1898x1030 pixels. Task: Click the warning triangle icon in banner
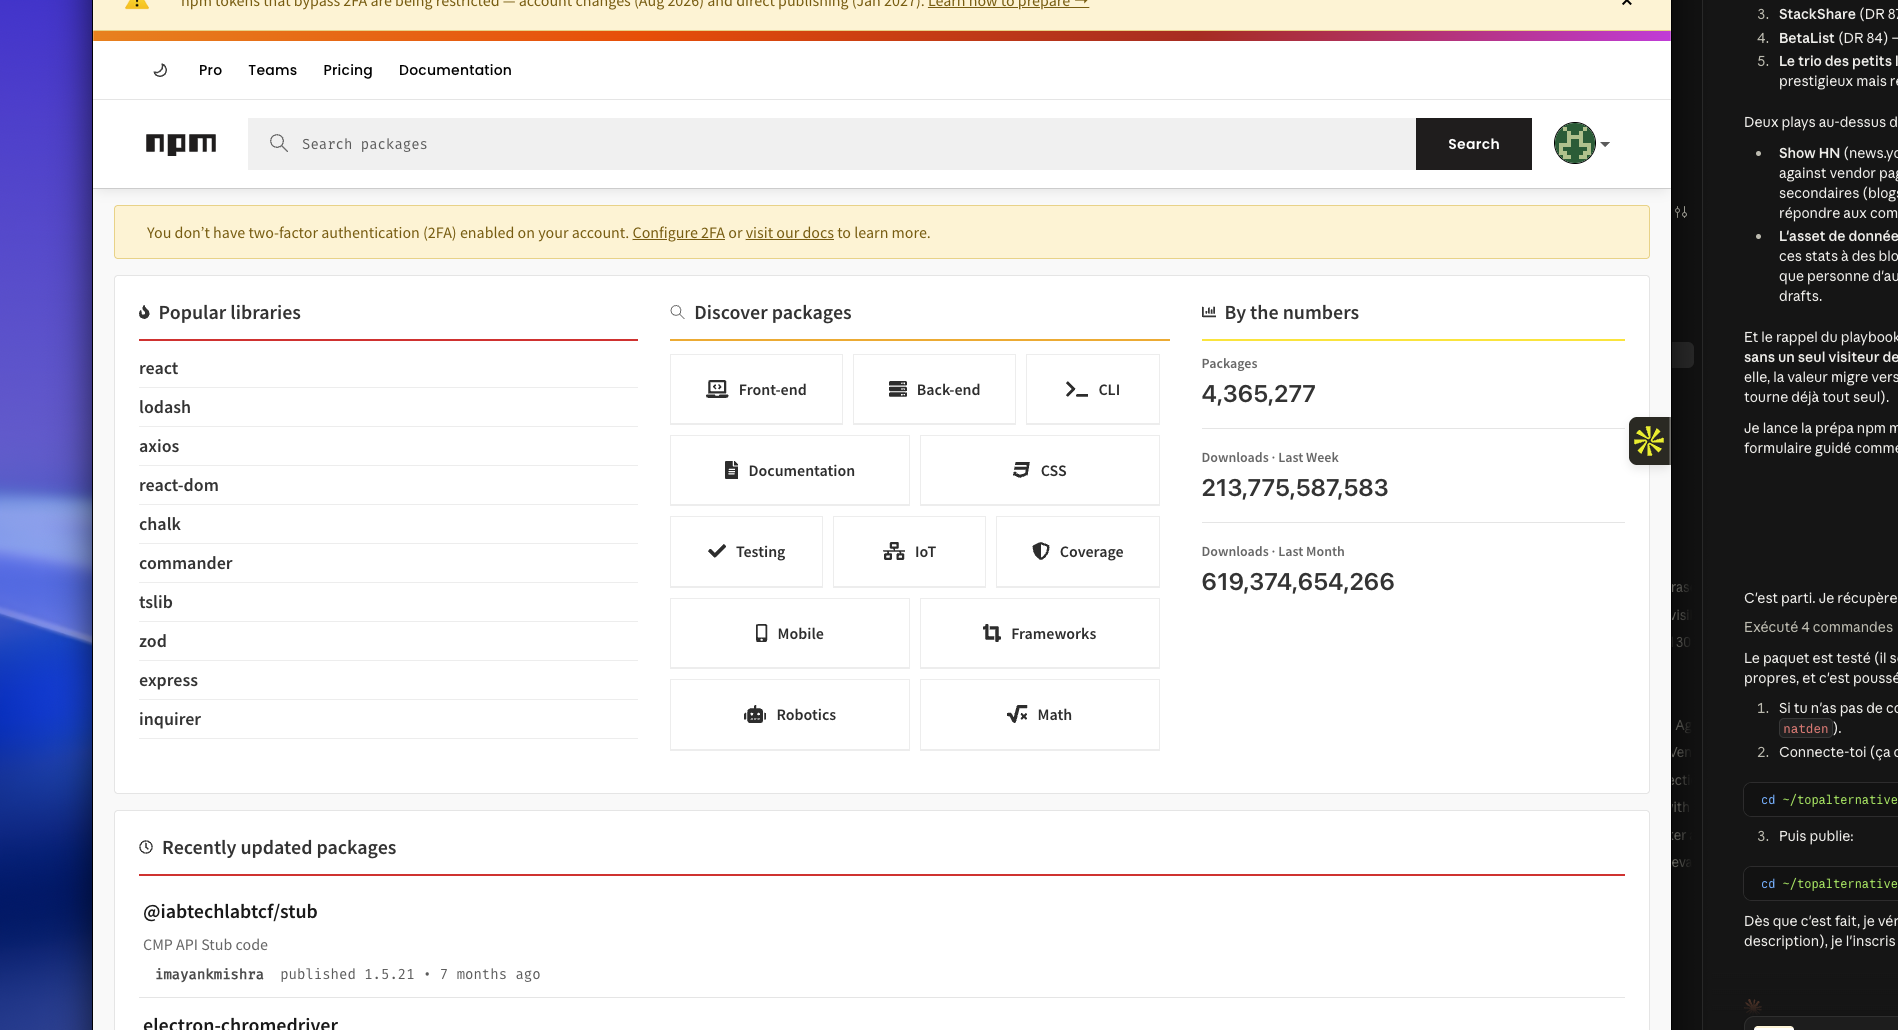coord(137,3)
